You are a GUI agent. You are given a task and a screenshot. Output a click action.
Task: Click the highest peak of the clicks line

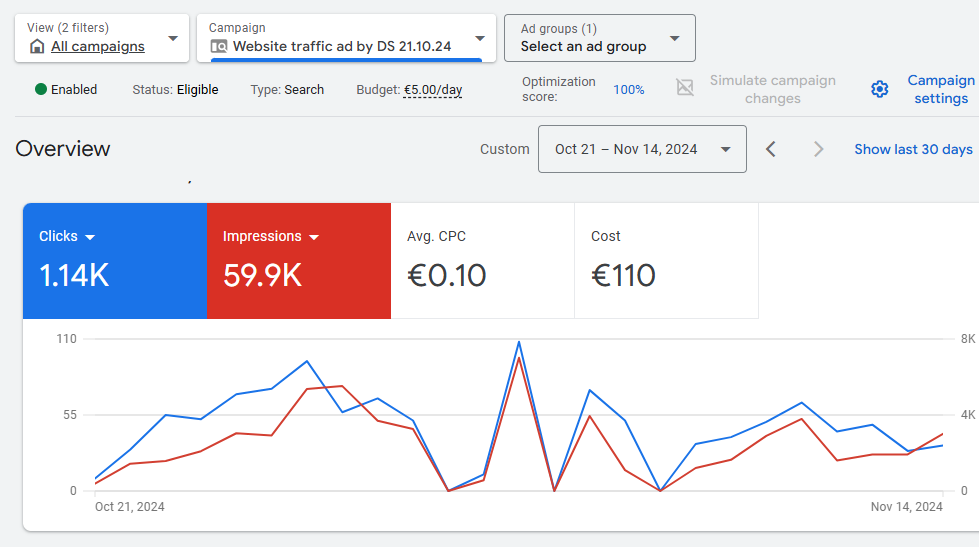(519, 342)
